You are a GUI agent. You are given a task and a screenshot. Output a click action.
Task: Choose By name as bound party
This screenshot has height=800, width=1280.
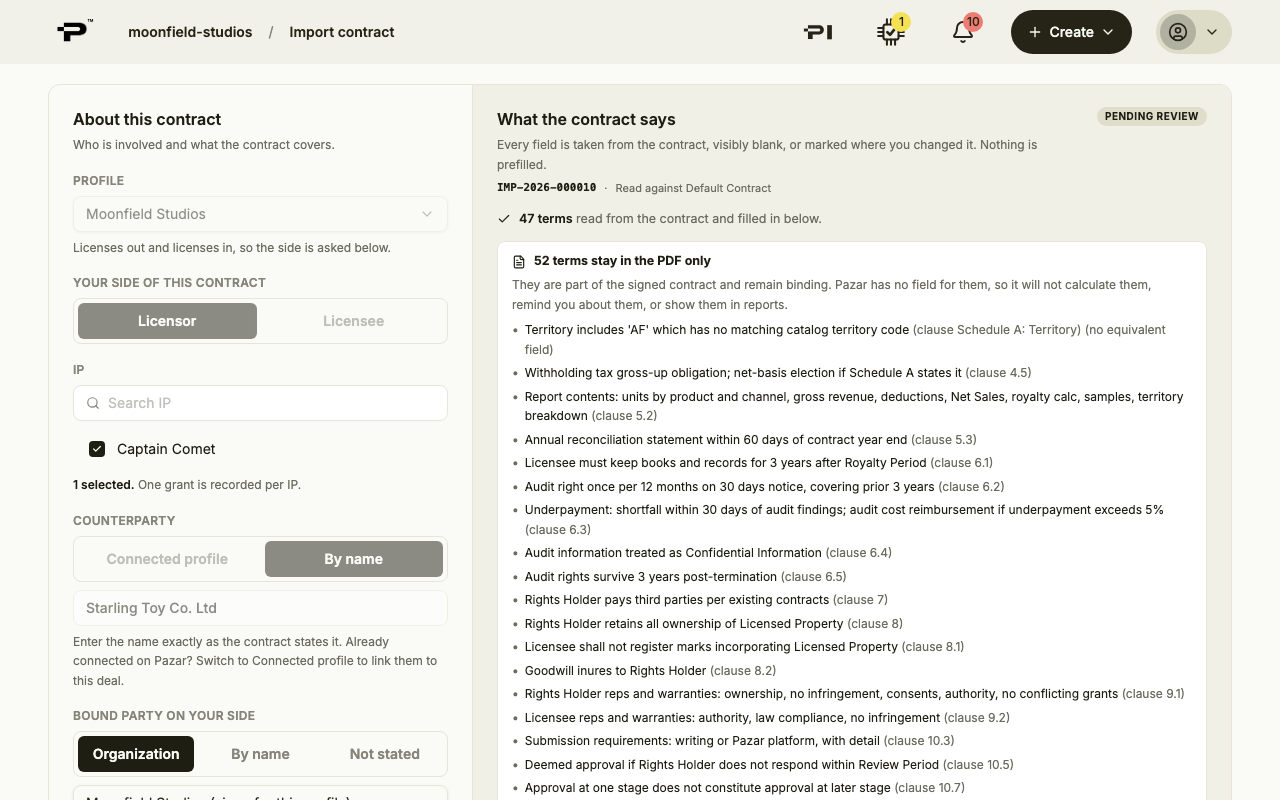coord(260,754)
